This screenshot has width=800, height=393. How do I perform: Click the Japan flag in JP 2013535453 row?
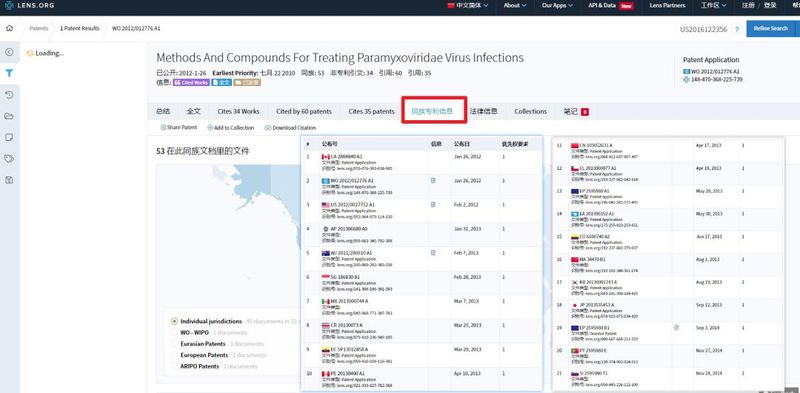(x=575, y=305)
